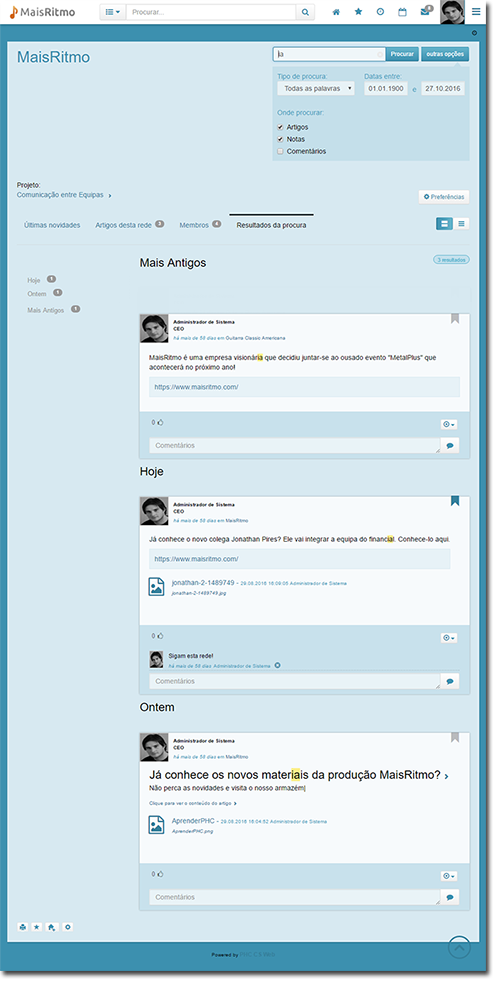Open the list dropdown beside search box
496x983 pixels.
113,12
